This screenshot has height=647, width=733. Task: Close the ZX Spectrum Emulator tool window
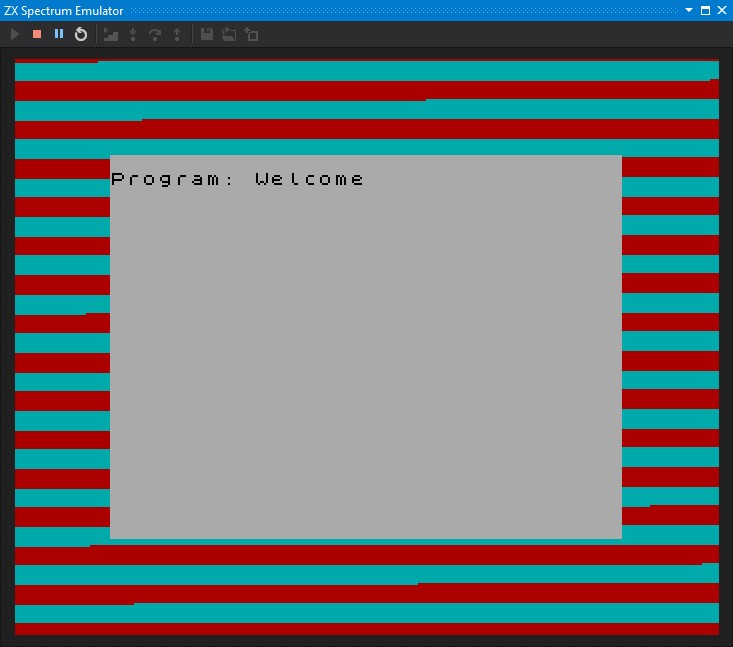click(722, 10)
